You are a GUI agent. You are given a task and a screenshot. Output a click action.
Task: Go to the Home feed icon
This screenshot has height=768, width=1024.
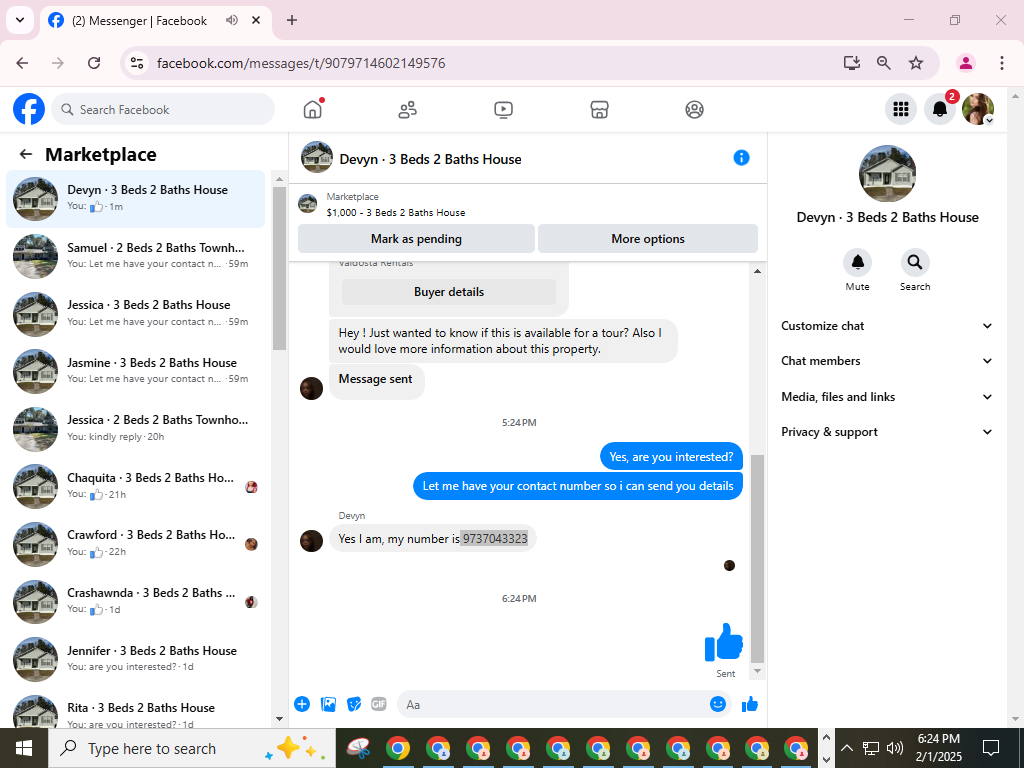click(x=313, y=110)
